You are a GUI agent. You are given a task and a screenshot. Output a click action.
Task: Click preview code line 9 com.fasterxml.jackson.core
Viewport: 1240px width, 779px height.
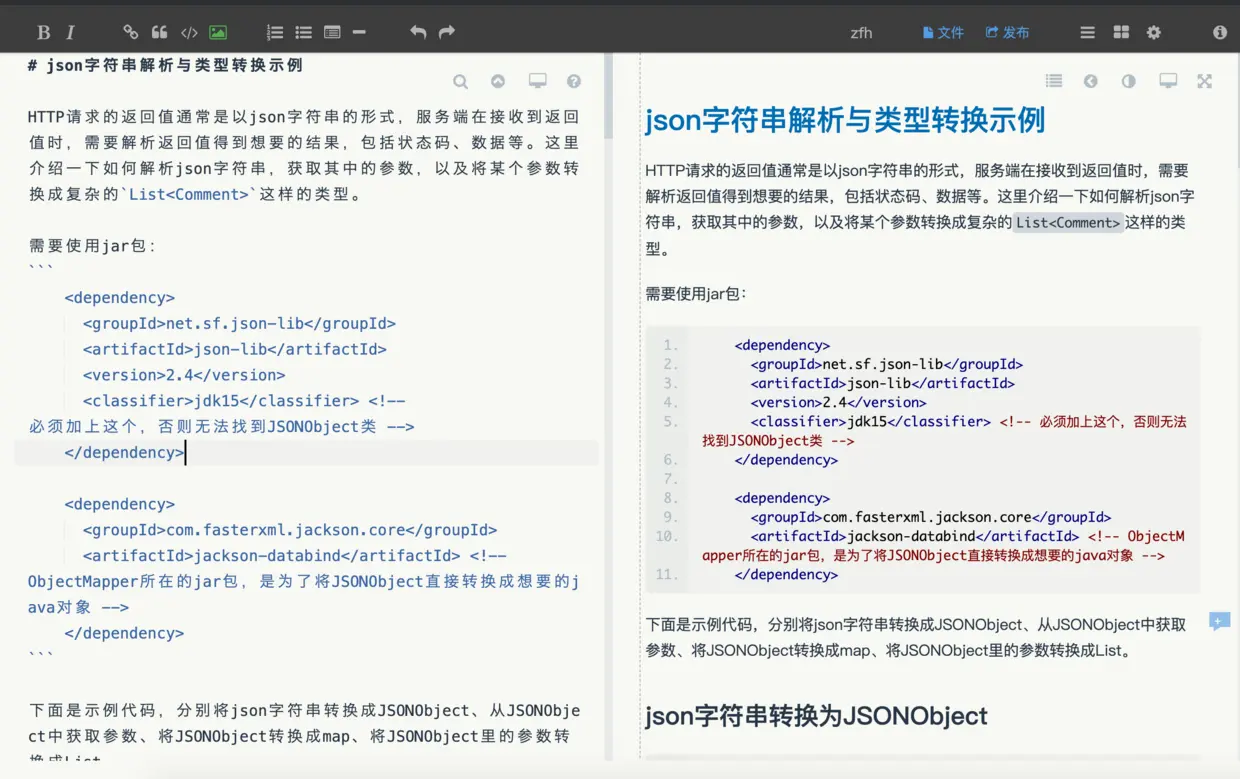[931, 517]
